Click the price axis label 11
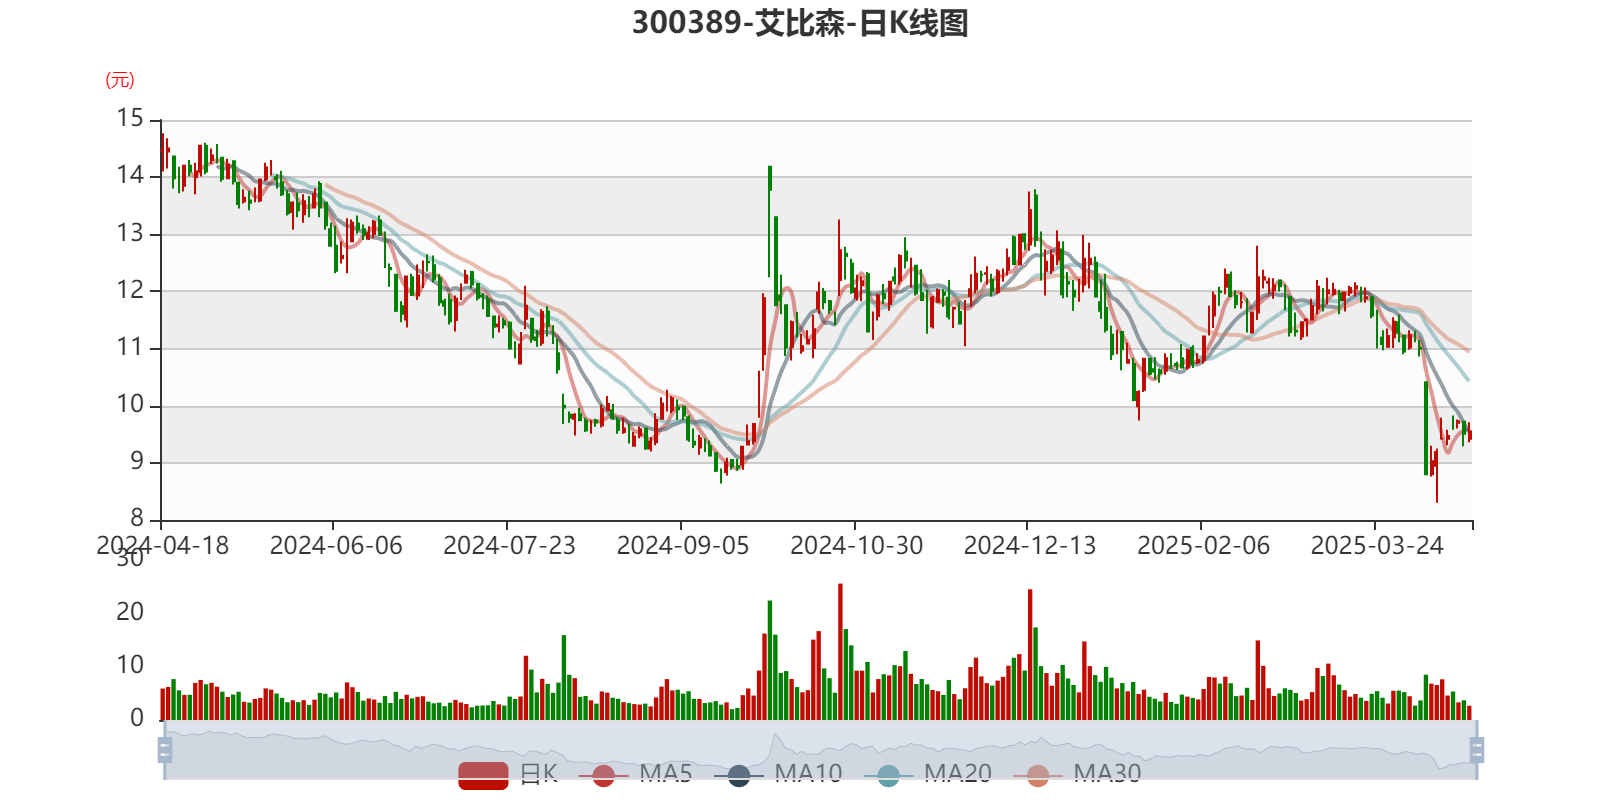Screen dimensions: 1600x800 point(130,347)
